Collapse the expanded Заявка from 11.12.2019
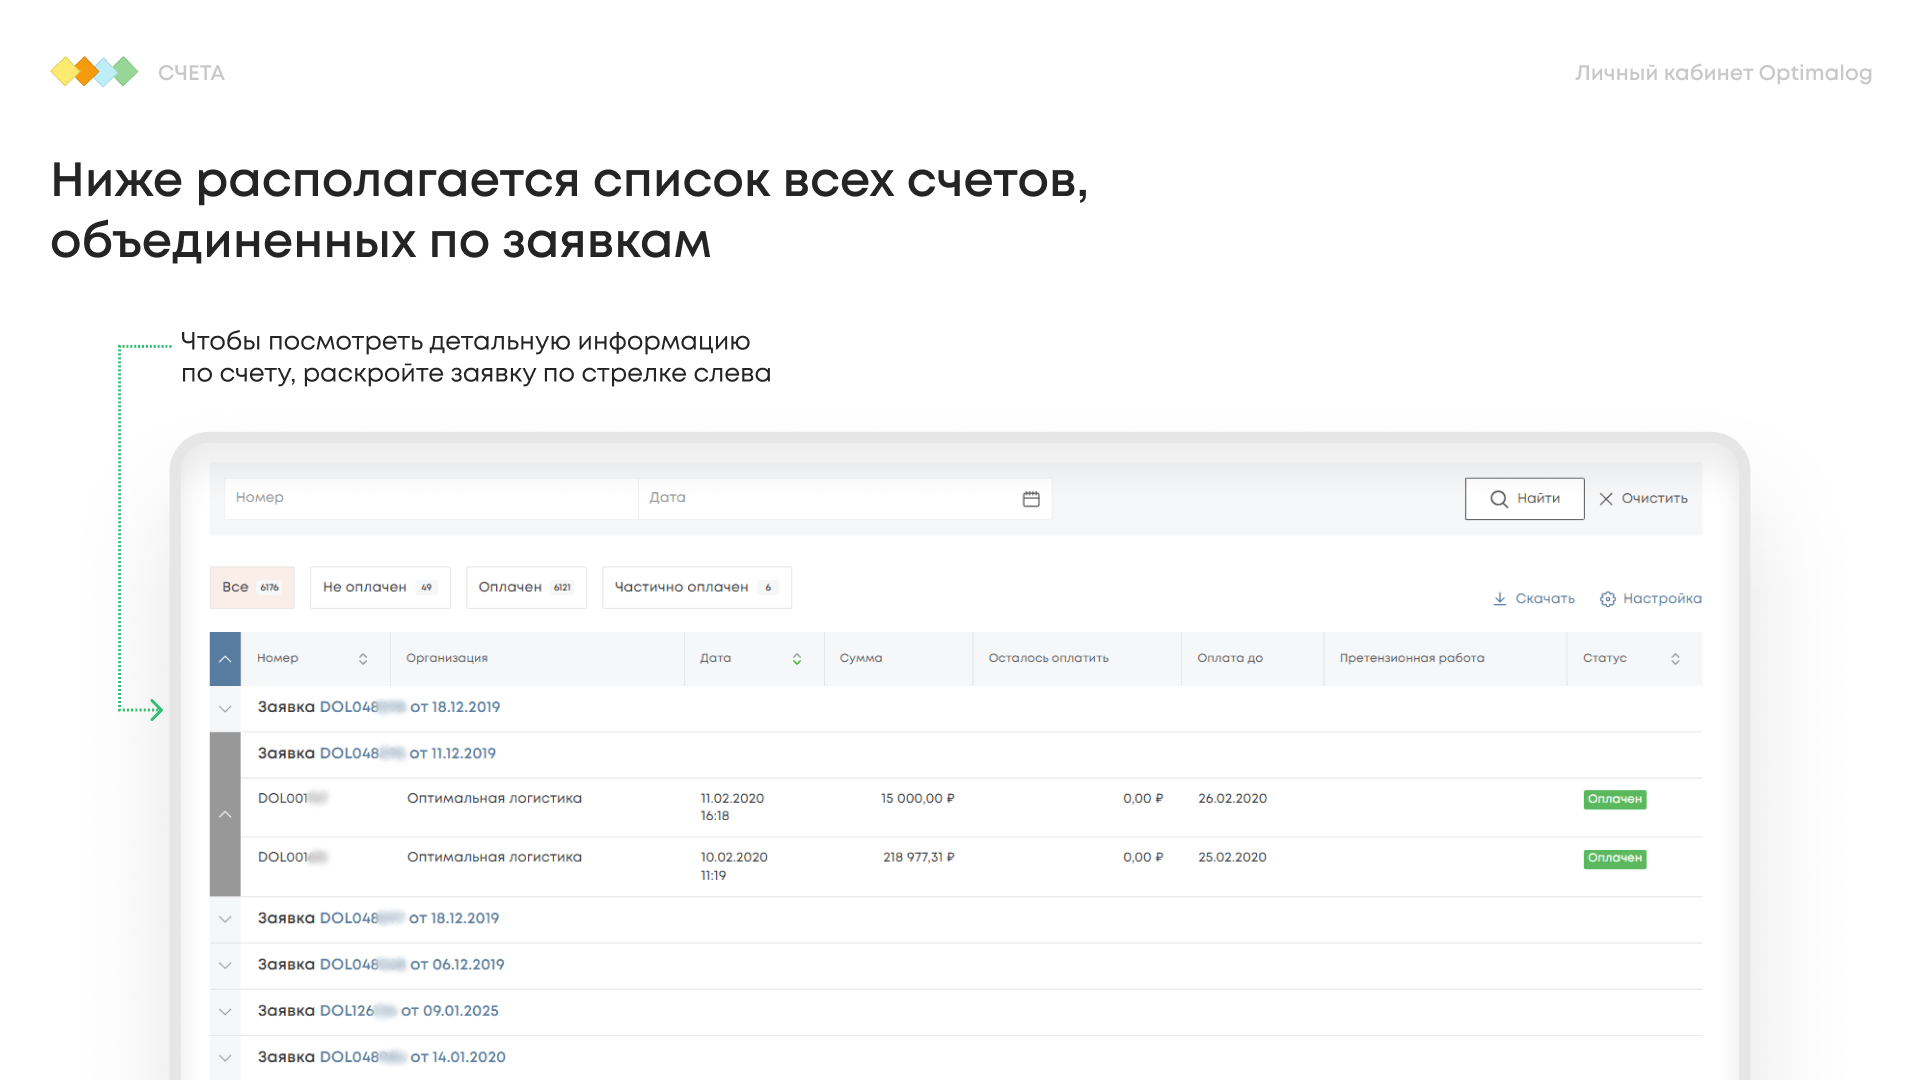The width and height of the screenshot is (1920, 1080). [225, 814]
